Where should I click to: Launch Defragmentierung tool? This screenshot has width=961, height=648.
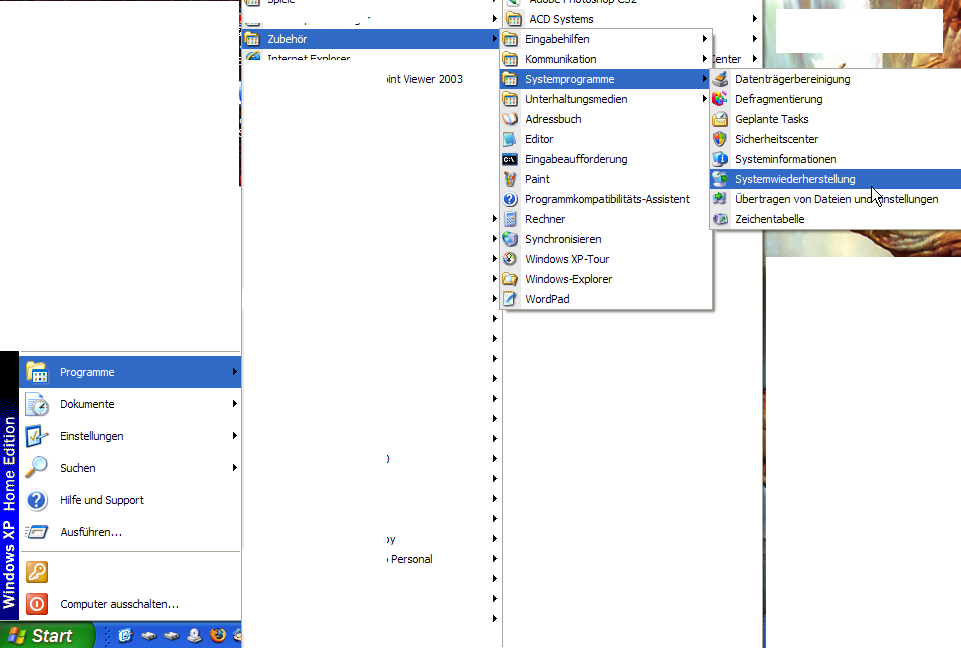click(835, 99)
